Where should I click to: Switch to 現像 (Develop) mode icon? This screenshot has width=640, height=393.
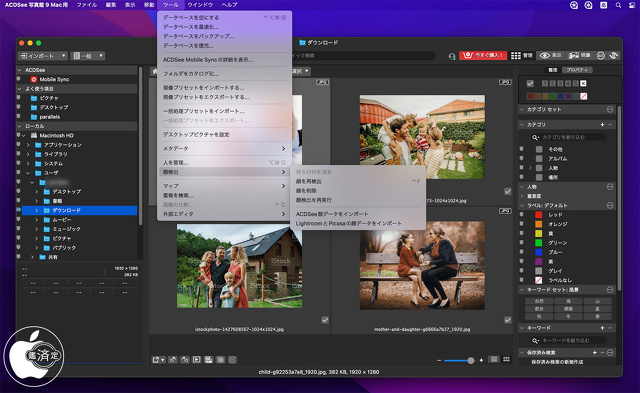pos(574,56)
